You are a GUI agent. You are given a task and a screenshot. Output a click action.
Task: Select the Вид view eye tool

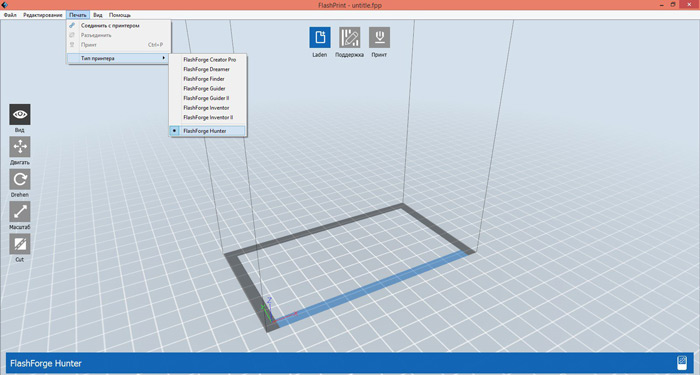click(x=20, y=114)
